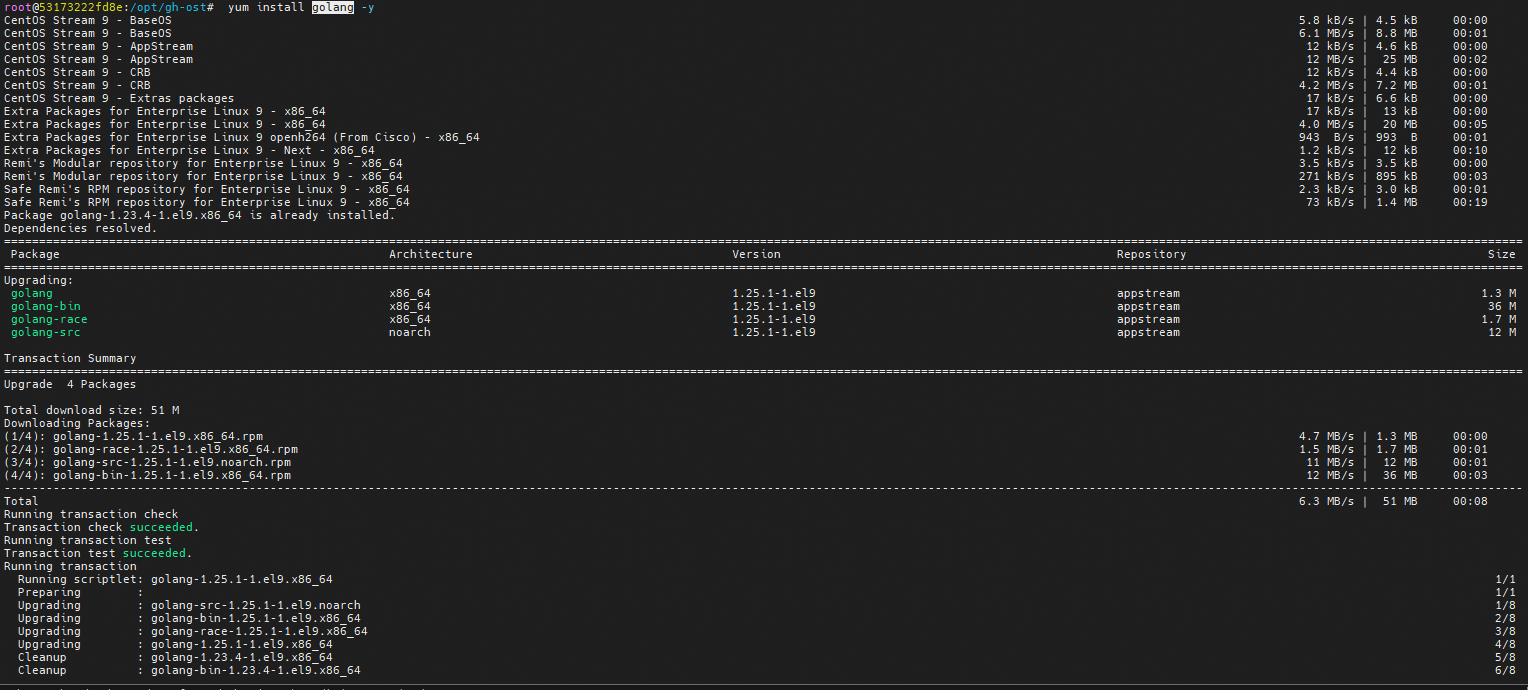Click the "Architecture" column header
Screen dimensions: 1528x690
tap(431, 254)
